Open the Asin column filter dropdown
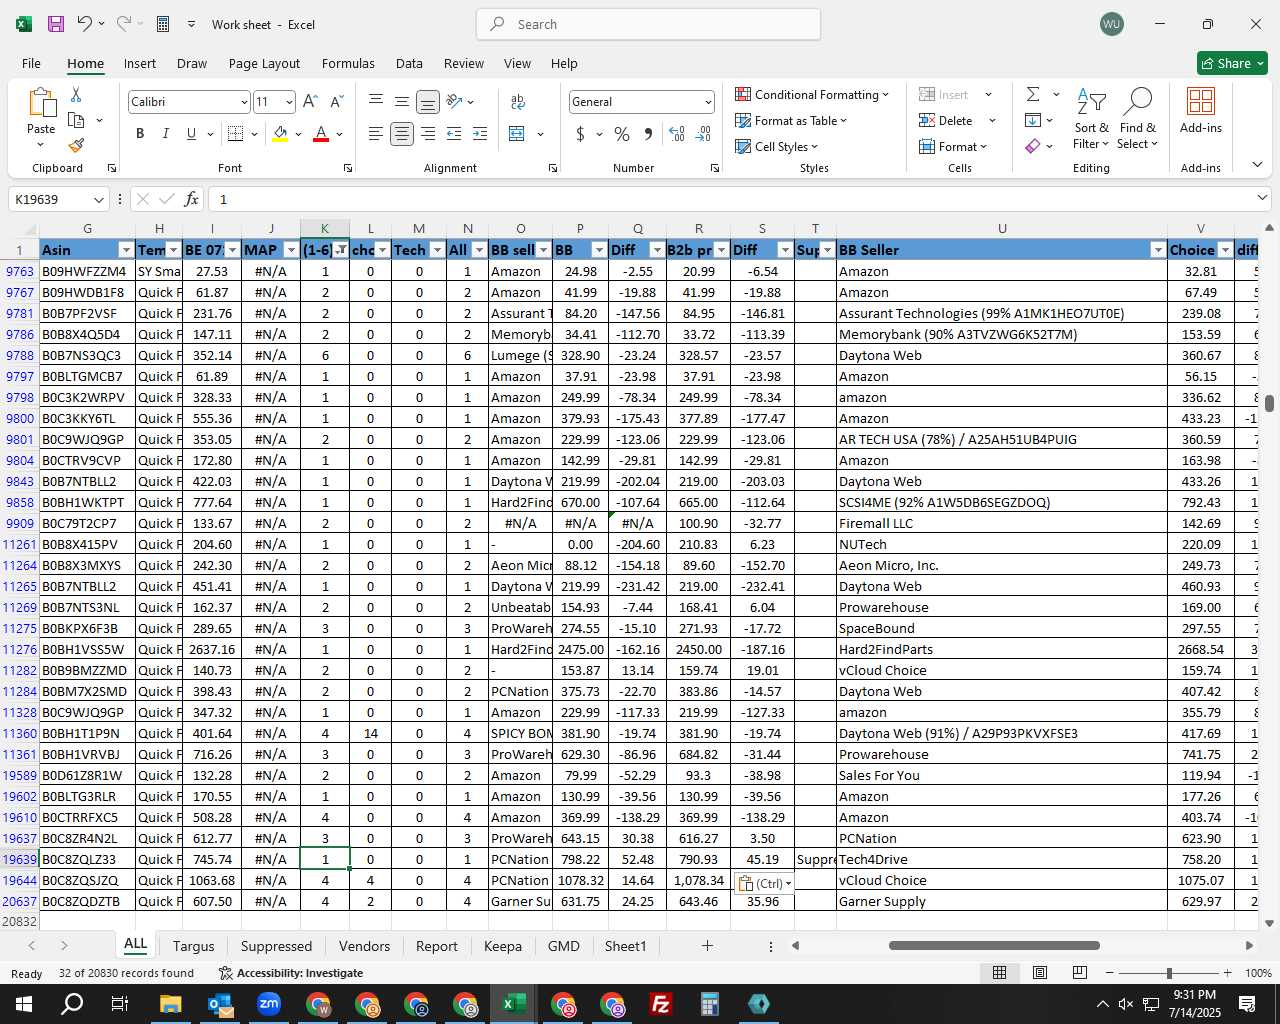This screenshot has height=1024, width=1280. [126, 250]
